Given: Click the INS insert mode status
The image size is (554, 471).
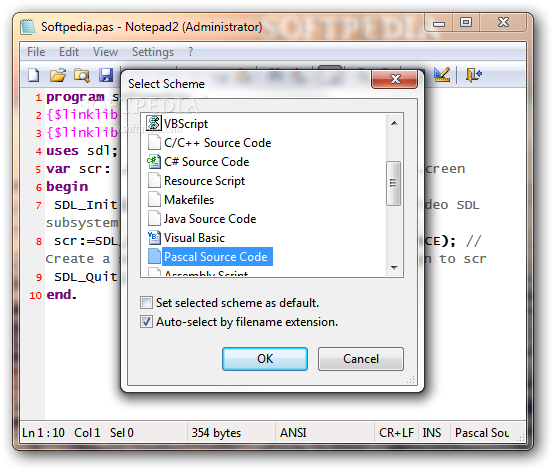Looking at the screenshot, I should pyautogui.click(x=432, y=433).
